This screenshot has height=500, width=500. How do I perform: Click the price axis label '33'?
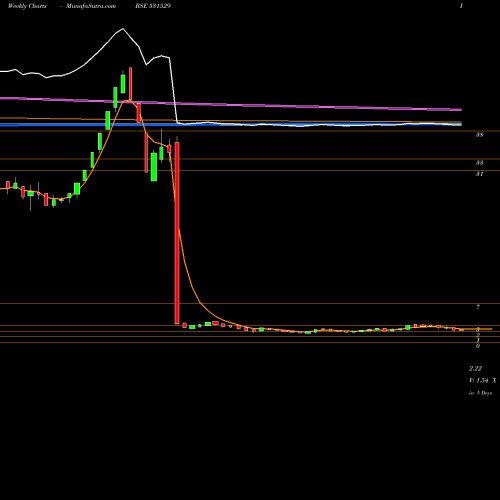[x=479, y=163]
